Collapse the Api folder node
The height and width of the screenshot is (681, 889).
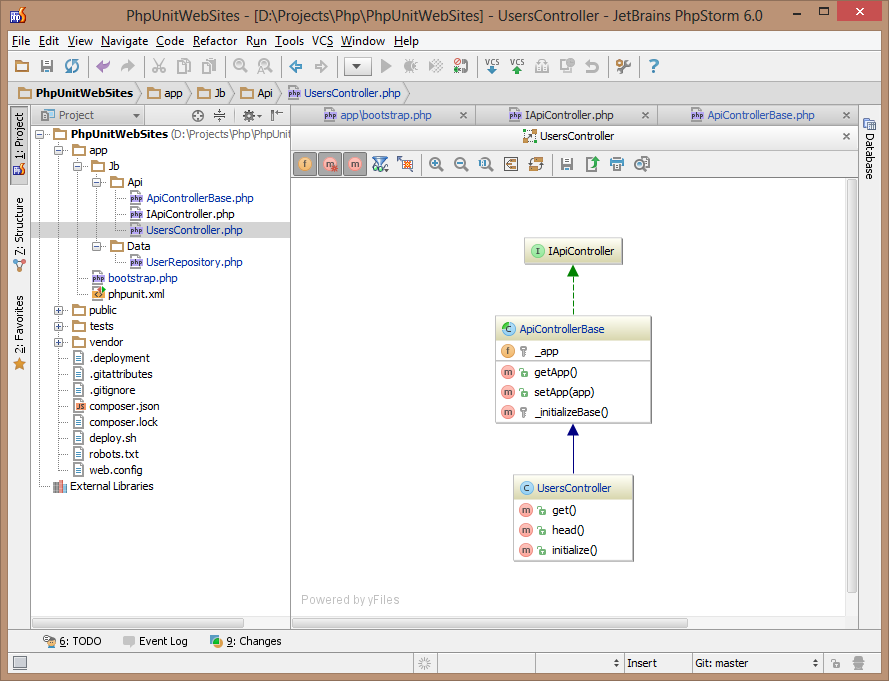pyautogui.click(x=96, y=182)
